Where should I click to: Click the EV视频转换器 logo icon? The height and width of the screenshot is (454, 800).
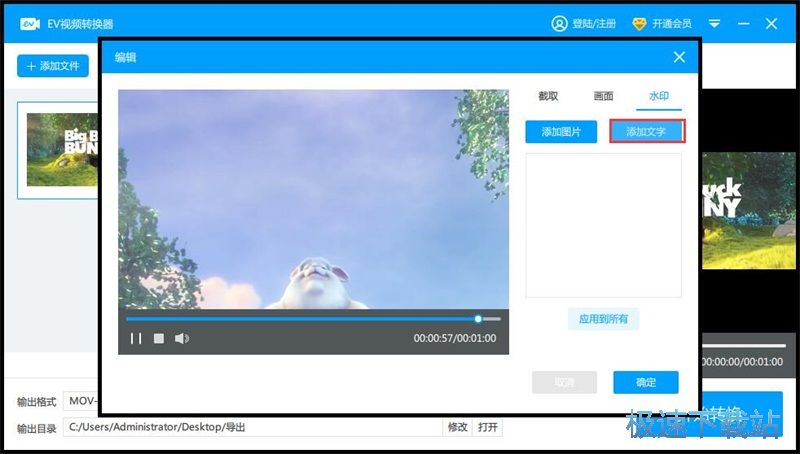point(30,23)
